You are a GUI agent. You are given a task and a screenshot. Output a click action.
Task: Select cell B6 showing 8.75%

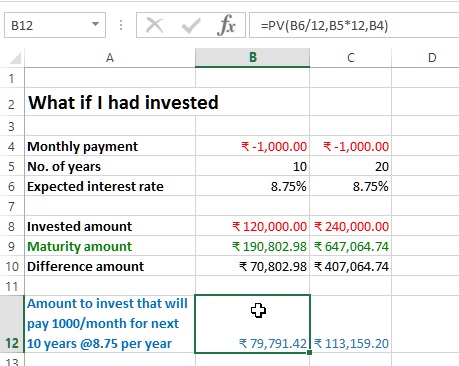coord(253,186)
